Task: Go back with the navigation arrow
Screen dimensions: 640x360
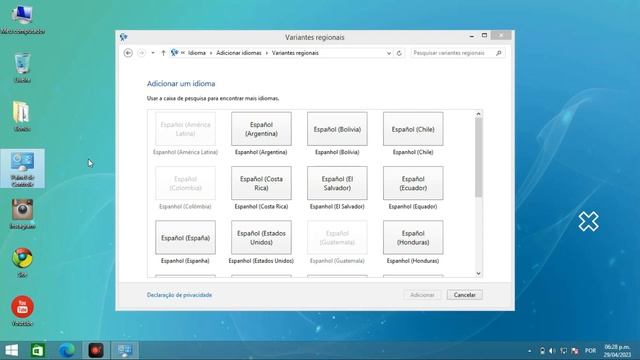Action: 128,53
